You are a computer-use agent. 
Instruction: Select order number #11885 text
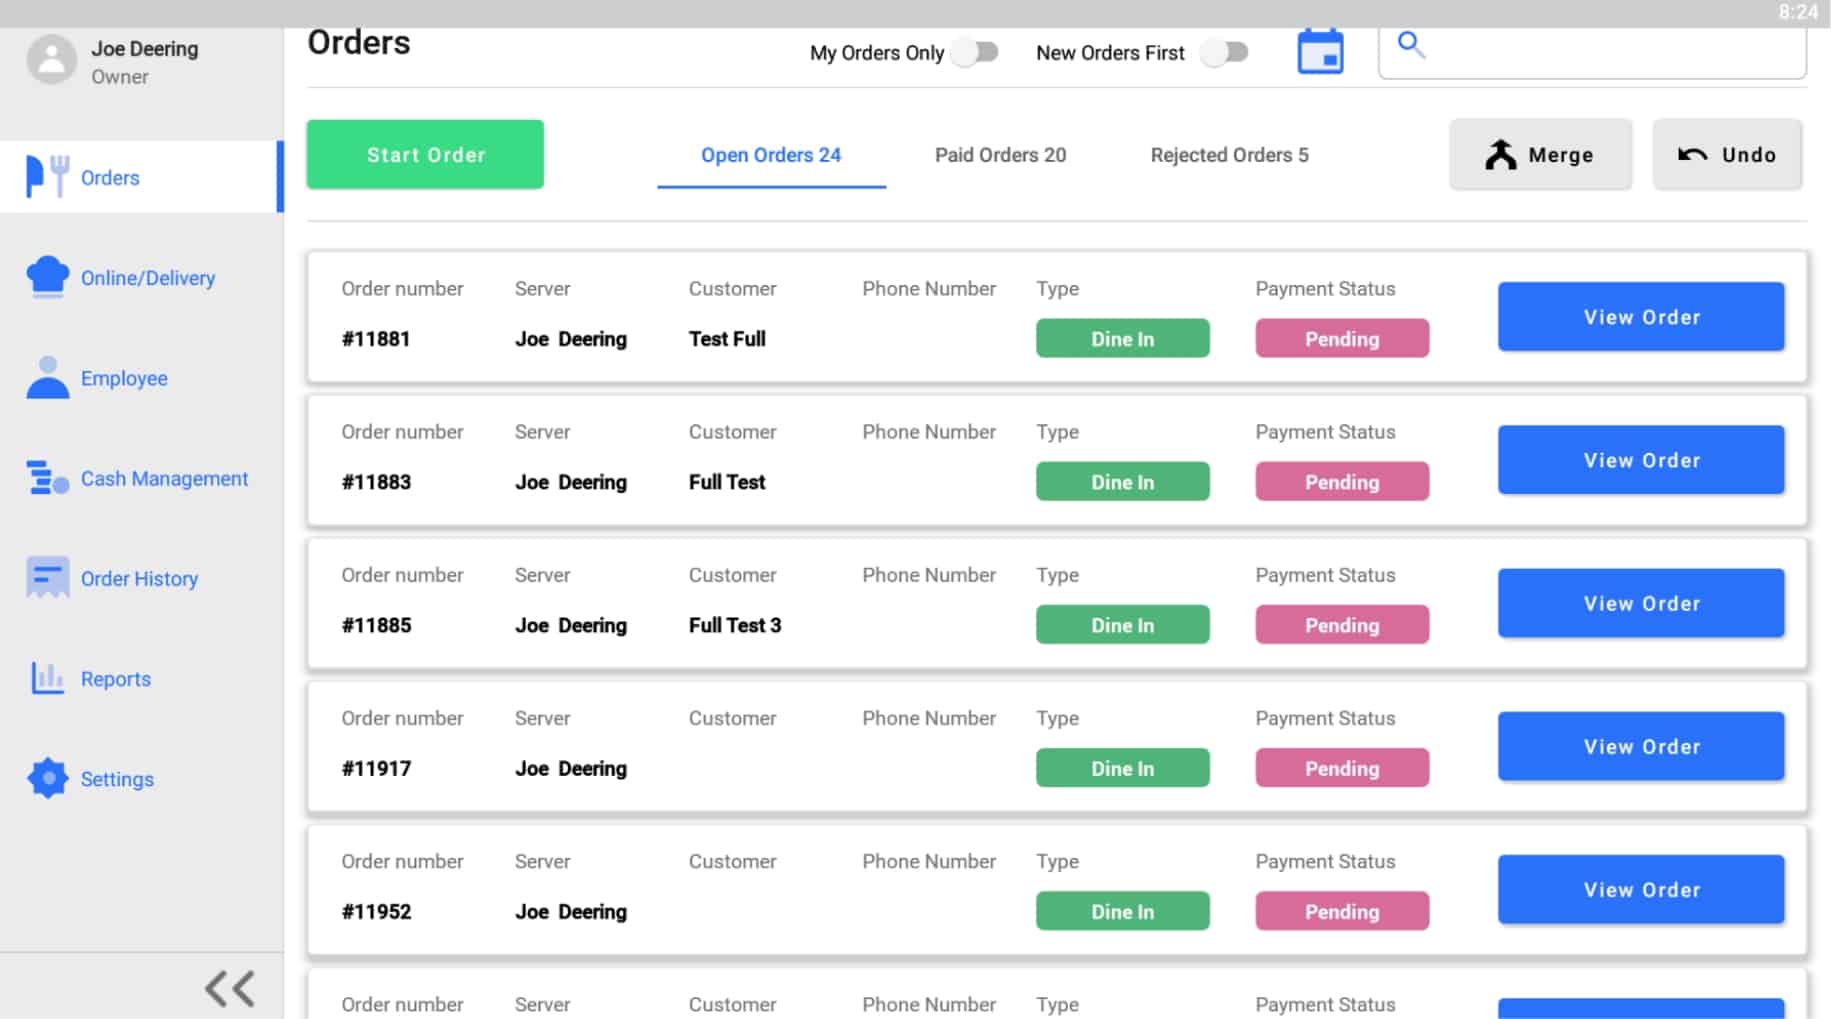(x=376, y=624)
